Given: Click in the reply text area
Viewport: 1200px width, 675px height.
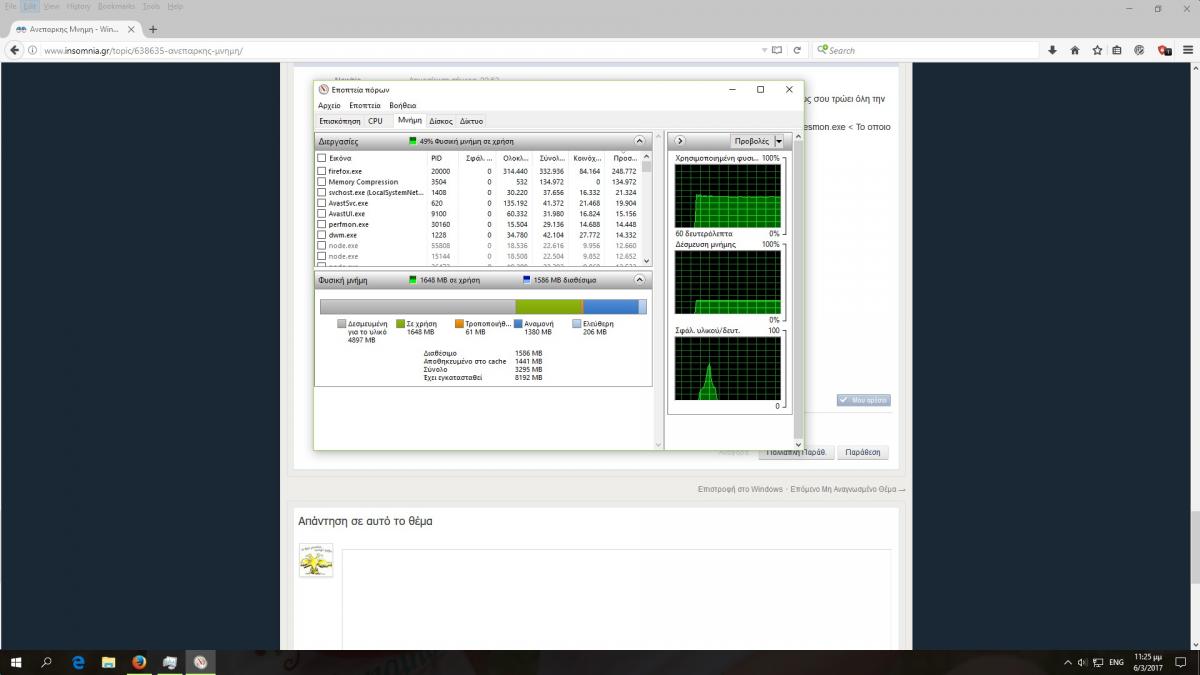Looking at the screenshot, I should 616,598.
